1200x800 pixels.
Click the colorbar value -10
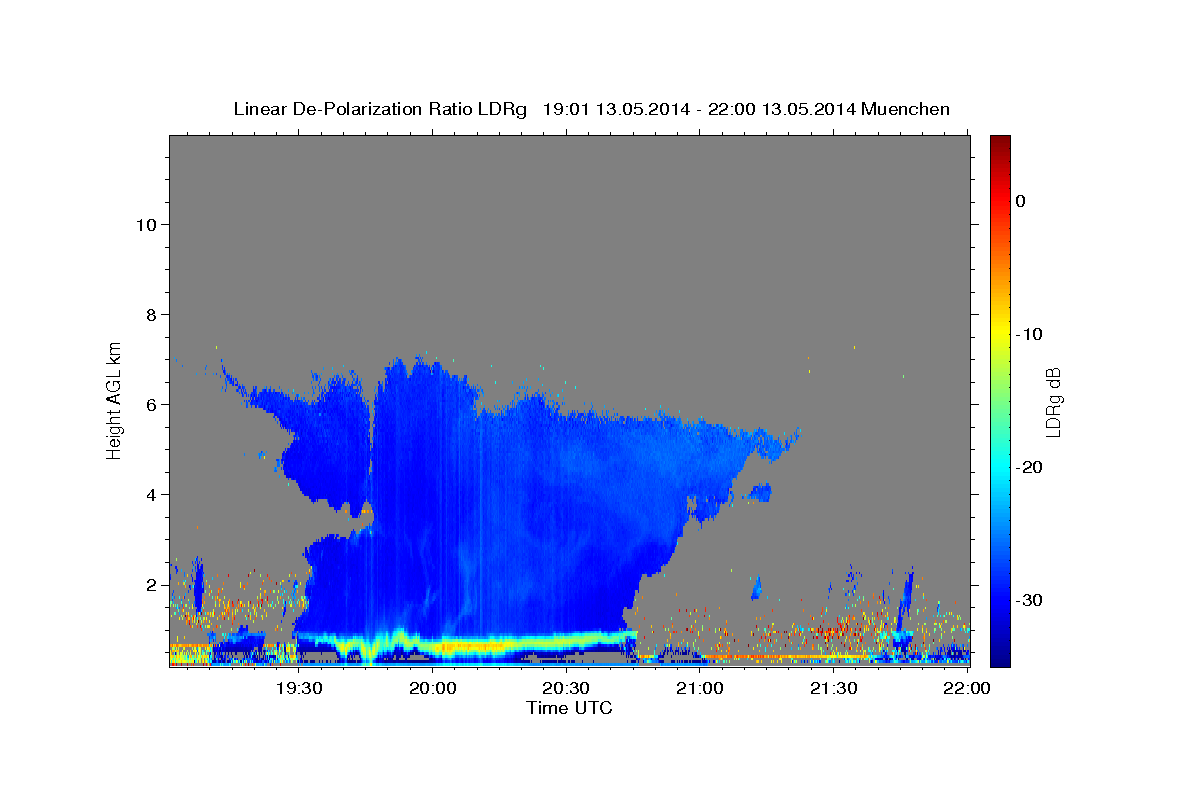[1030, 334]
